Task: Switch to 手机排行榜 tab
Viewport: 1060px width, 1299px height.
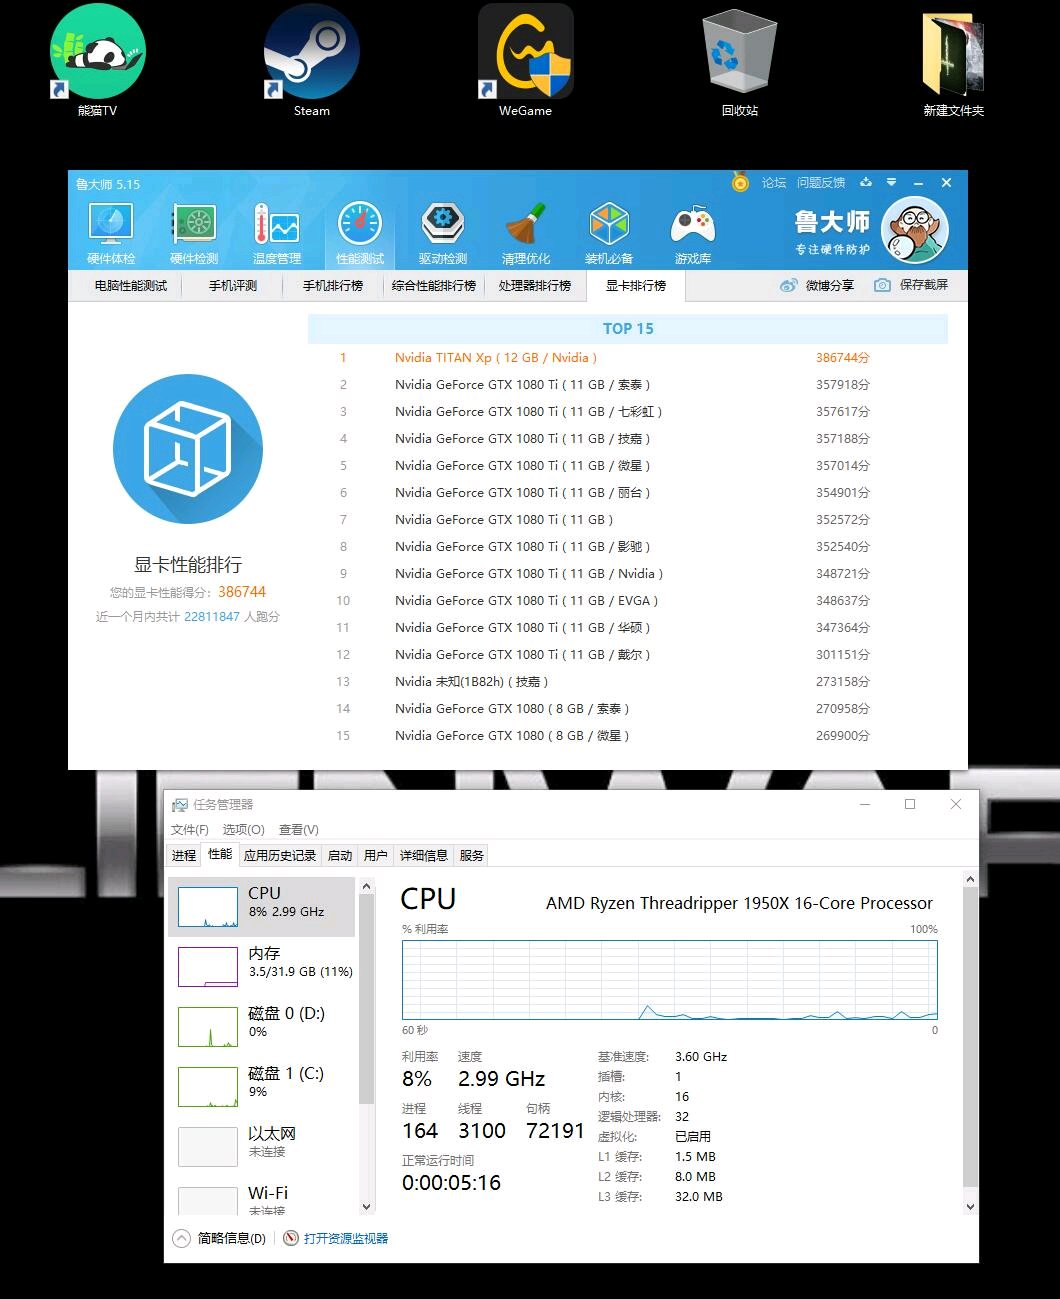Action: [x=333, y=286]
